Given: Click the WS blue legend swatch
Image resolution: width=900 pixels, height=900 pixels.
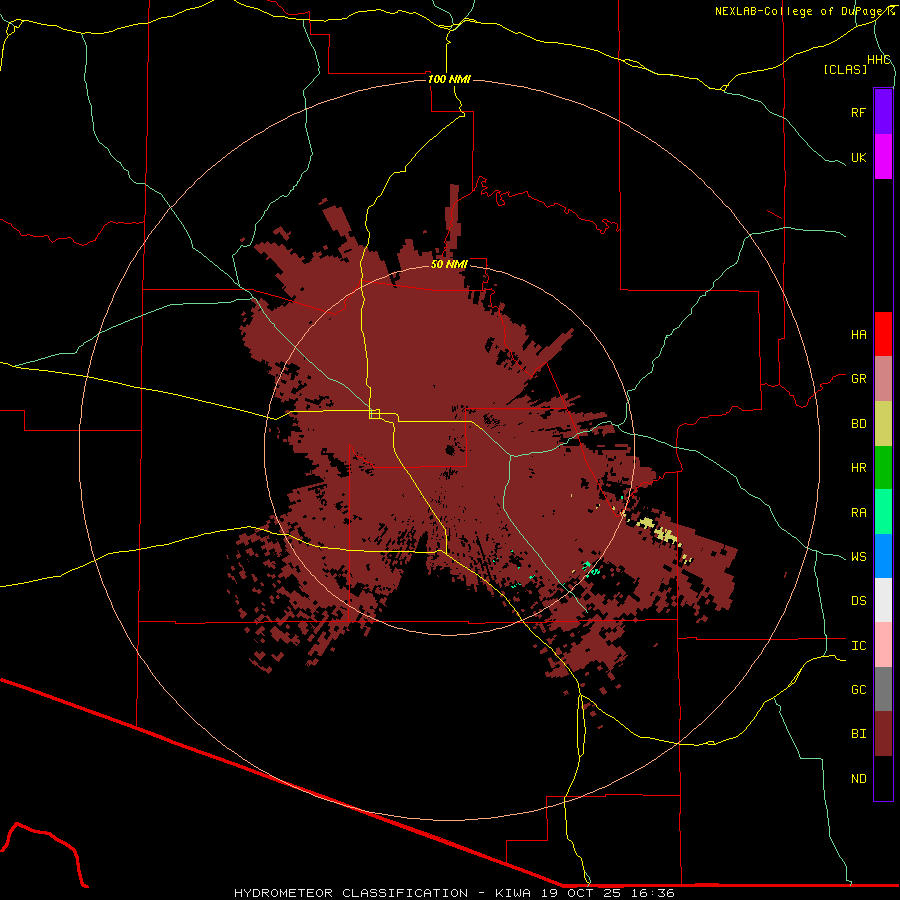Looking at the screenshot, I should pos(883,556).
